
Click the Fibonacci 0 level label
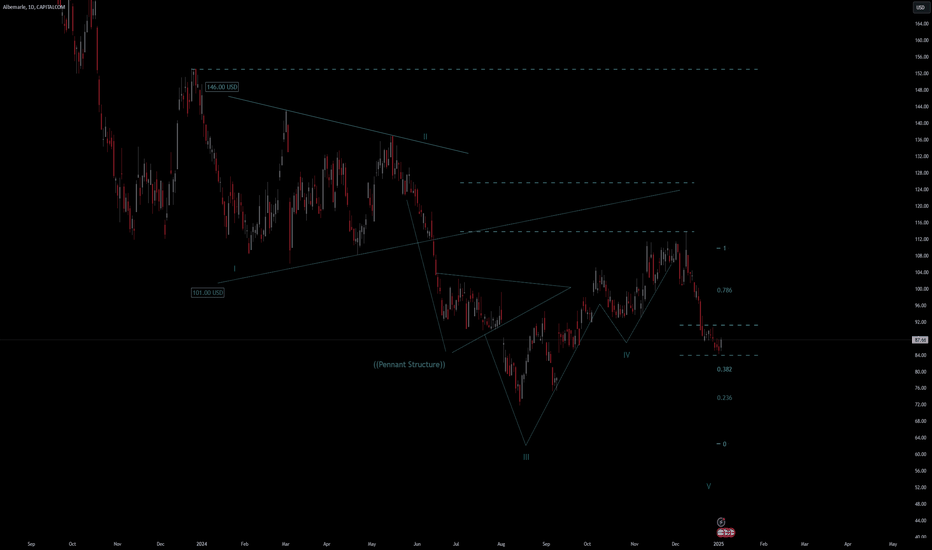[724, 444]
